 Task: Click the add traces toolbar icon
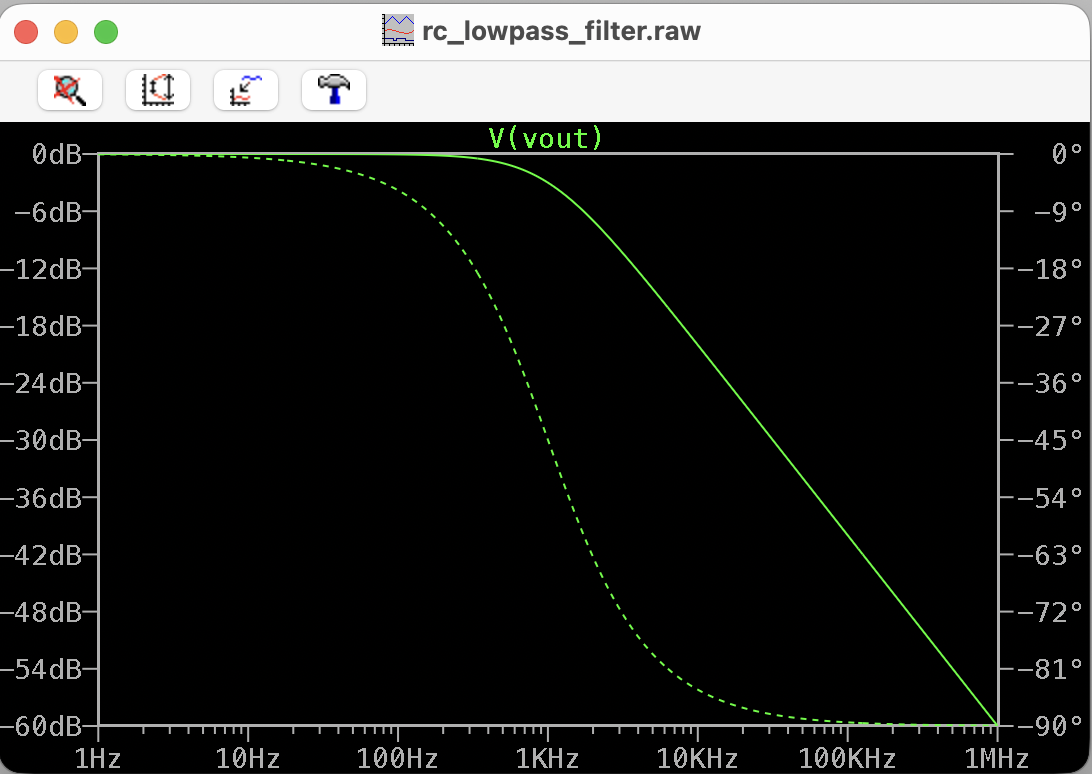[x=246, y=90]
